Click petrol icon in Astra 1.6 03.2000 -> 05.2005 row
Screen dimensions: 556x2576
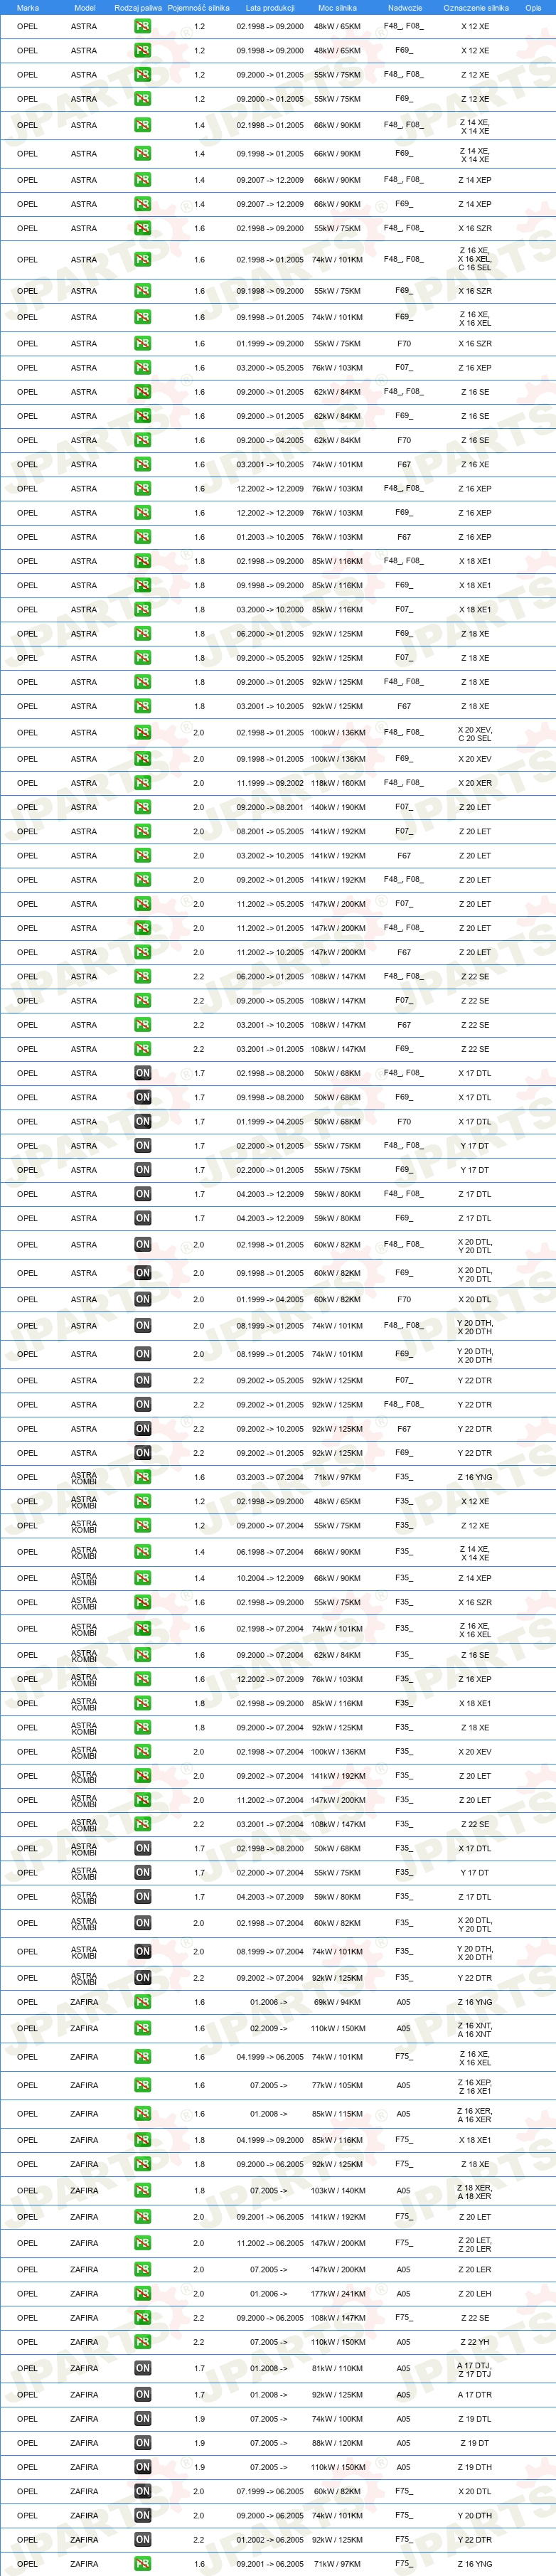coord(143,368)
